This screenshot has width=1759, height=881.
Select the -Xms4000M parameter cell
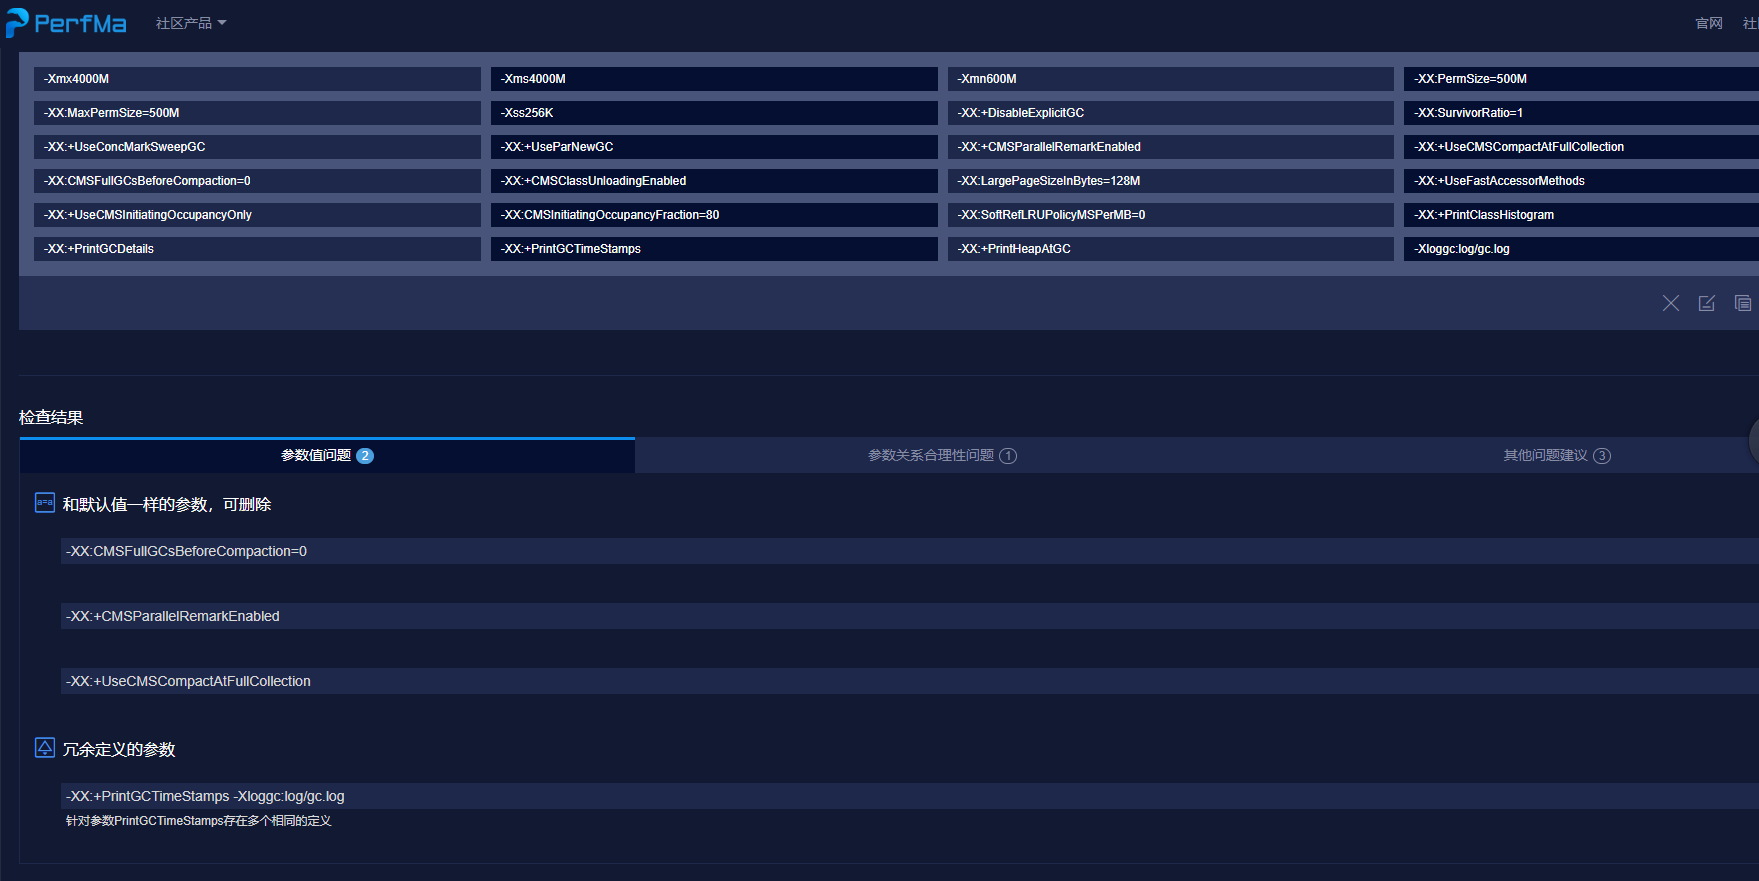(714, 79)
